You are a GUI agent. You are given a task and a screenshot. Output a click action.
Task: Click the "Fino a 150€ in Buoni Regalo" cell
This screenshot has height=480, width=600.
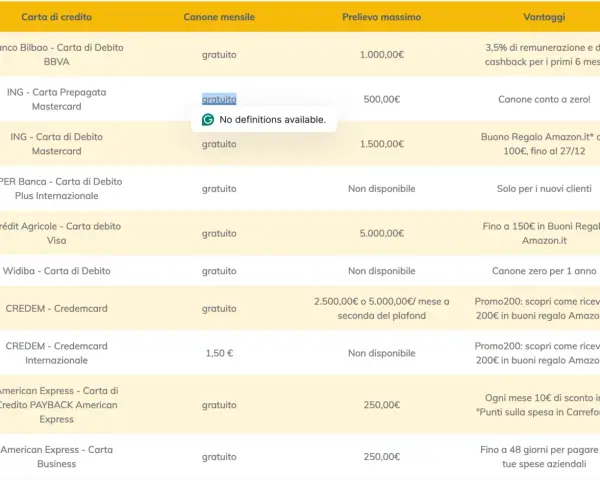(541, 233)
